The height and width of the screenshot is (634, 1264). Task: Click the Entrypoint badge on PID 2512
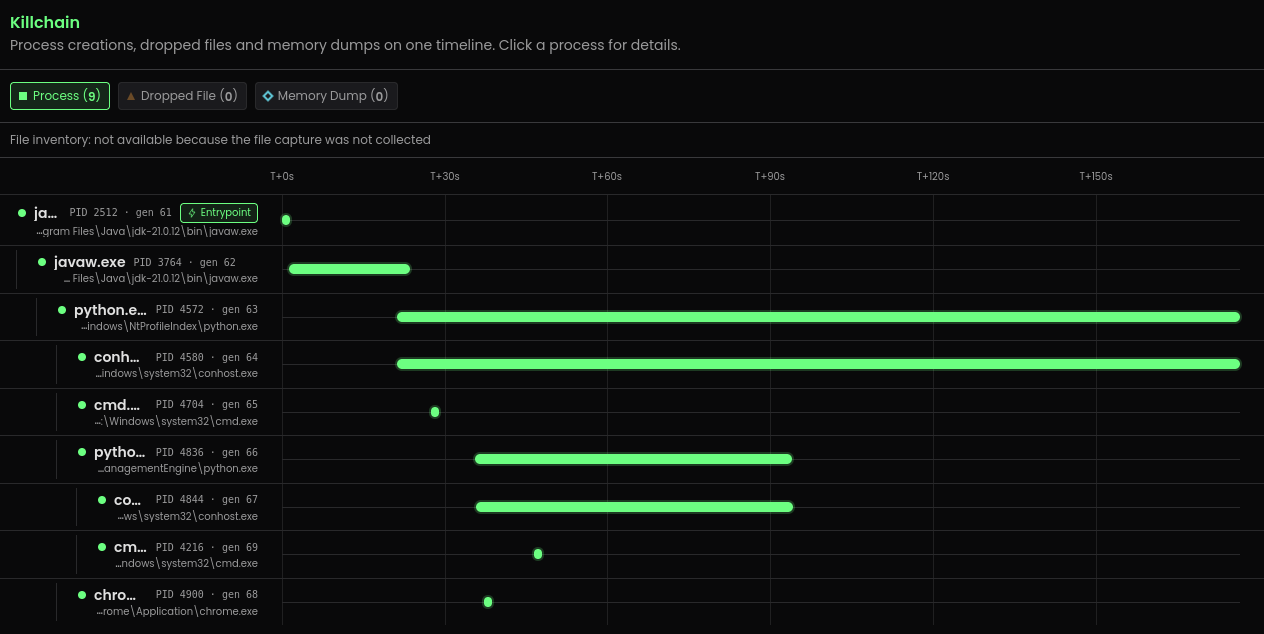[x=219, y=213]
